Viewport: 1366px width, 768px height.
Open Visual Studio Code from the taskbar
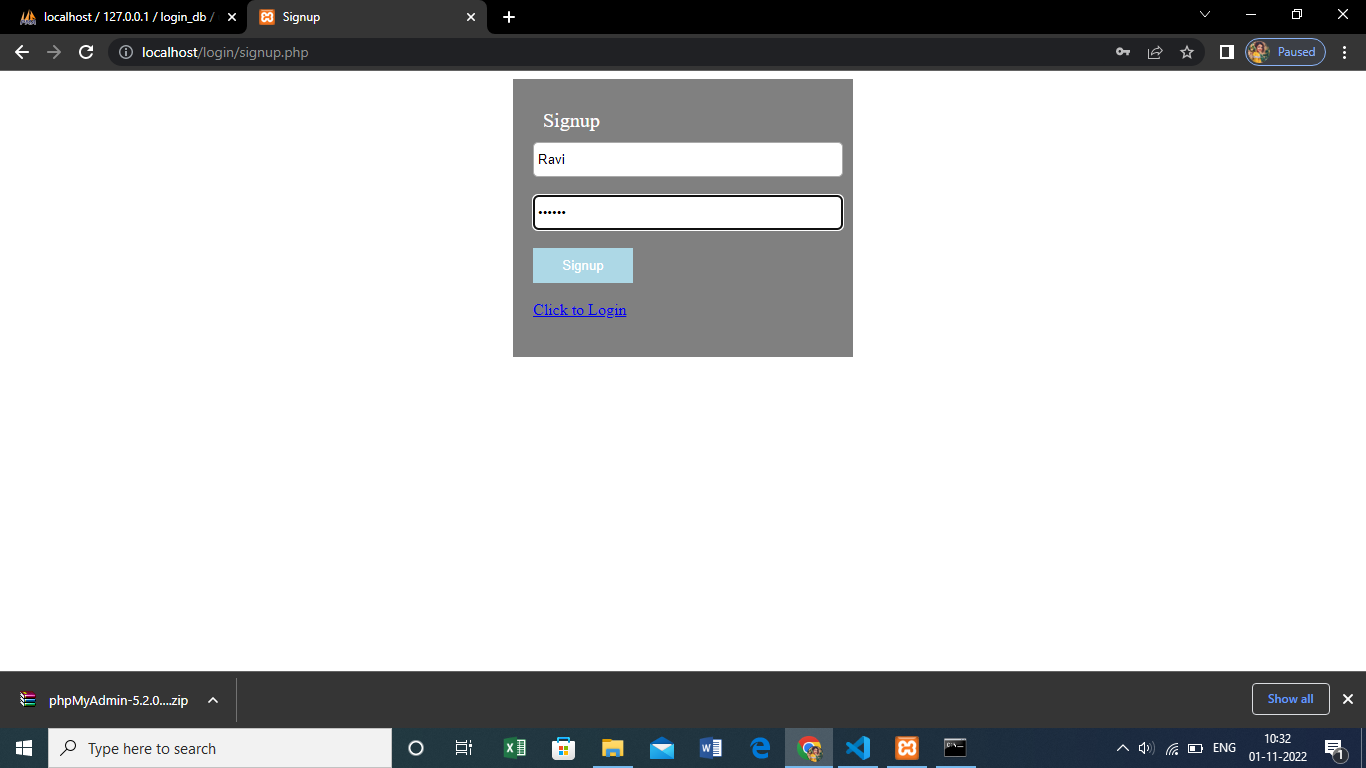pyautogui.click(x=857, y=747)
